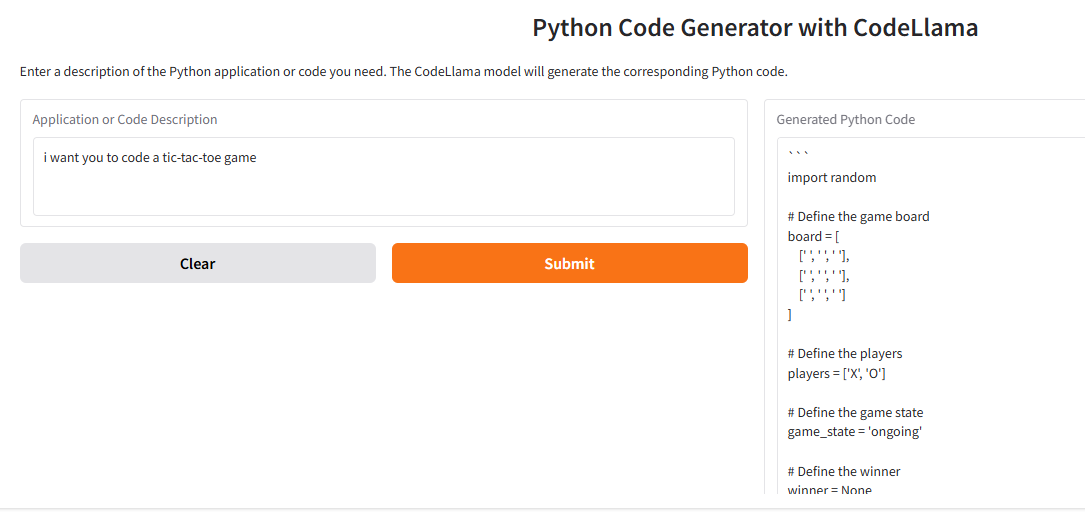Click the players = ['X', 'O'] line
1085x512 pixels.
[x=837, y=373]
